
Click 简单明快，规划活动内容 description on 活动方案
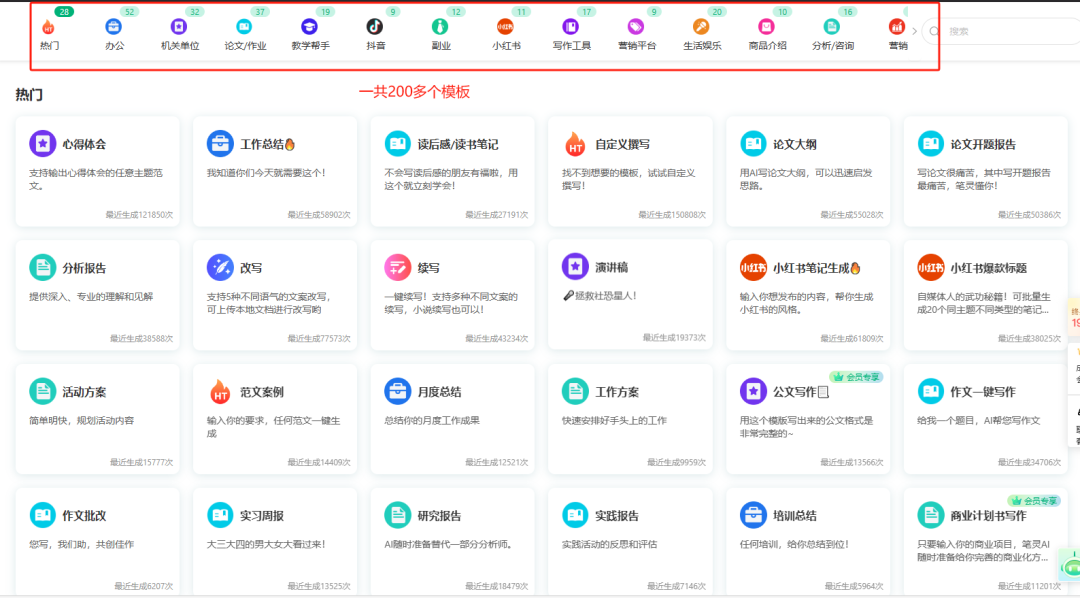tap(81, 420)
